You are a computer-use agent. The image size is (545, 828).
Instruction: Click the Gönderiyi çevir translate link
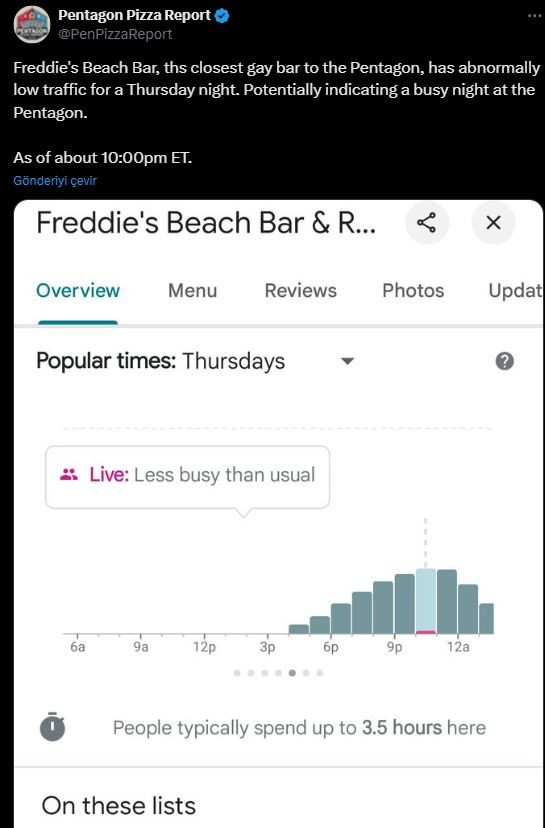click(55, 181)
